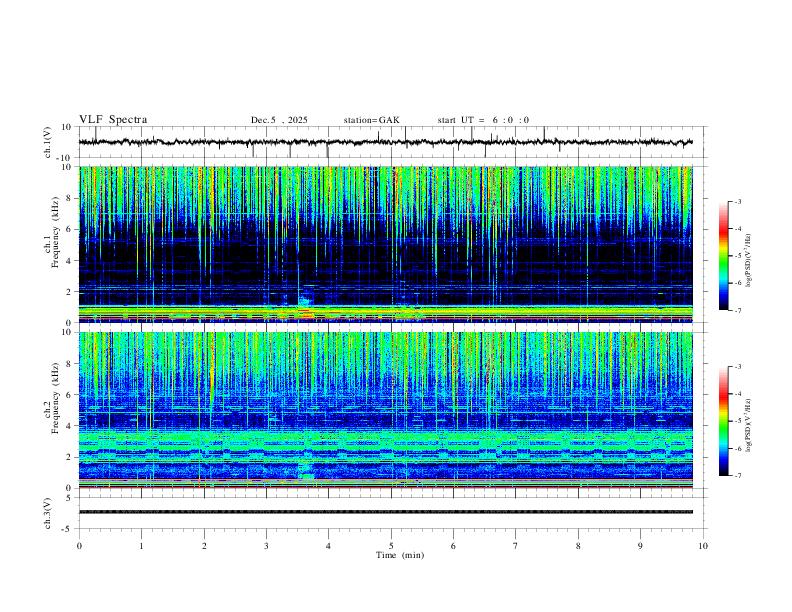This screenshot has width=792, height=612.
Task: Click the ch.1 waveform trace plot
Action: 385,142
